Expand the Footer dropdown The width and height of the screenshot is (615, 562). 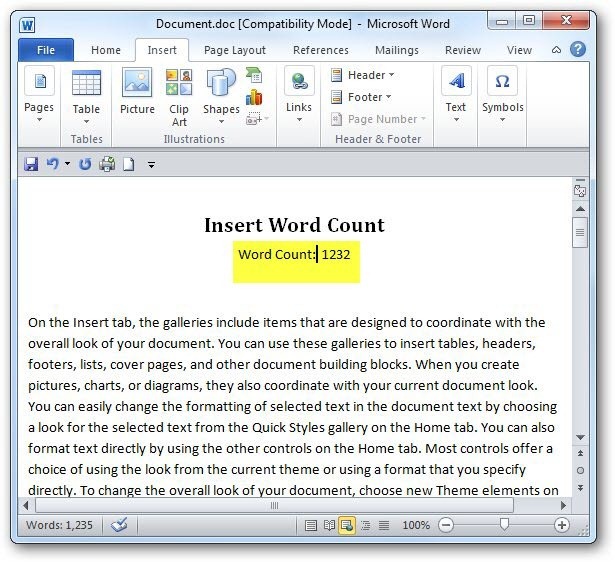pos(388,96)
